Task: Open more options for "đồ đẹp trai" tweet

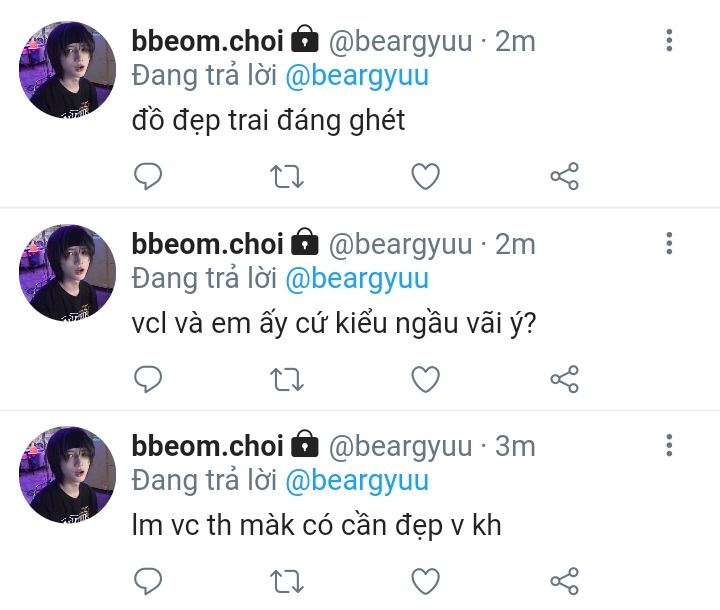Action: [669, 41]
